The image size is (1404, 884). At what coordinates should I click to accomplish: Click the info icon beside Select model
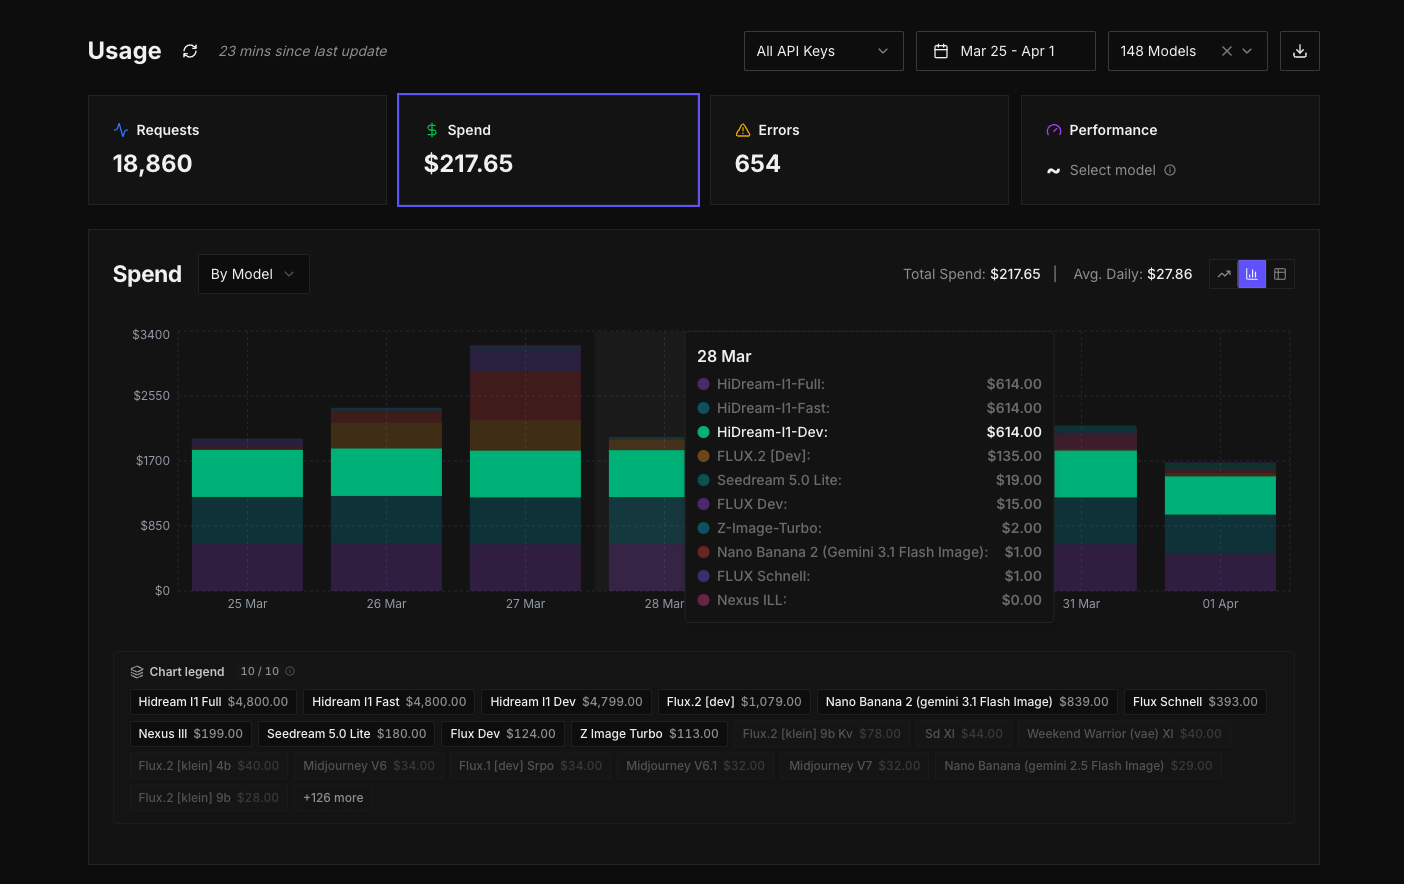[1170, 170]
